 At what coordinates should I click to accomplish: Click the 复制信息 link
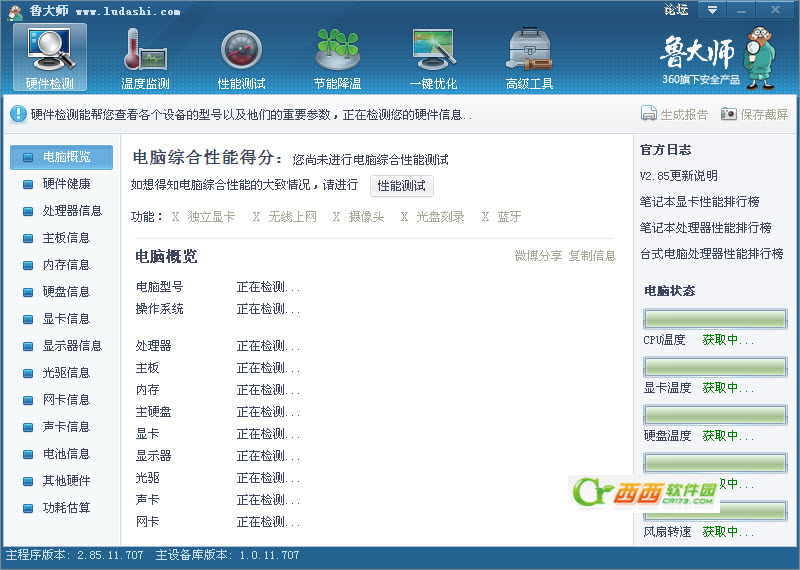tap(592, 256)
